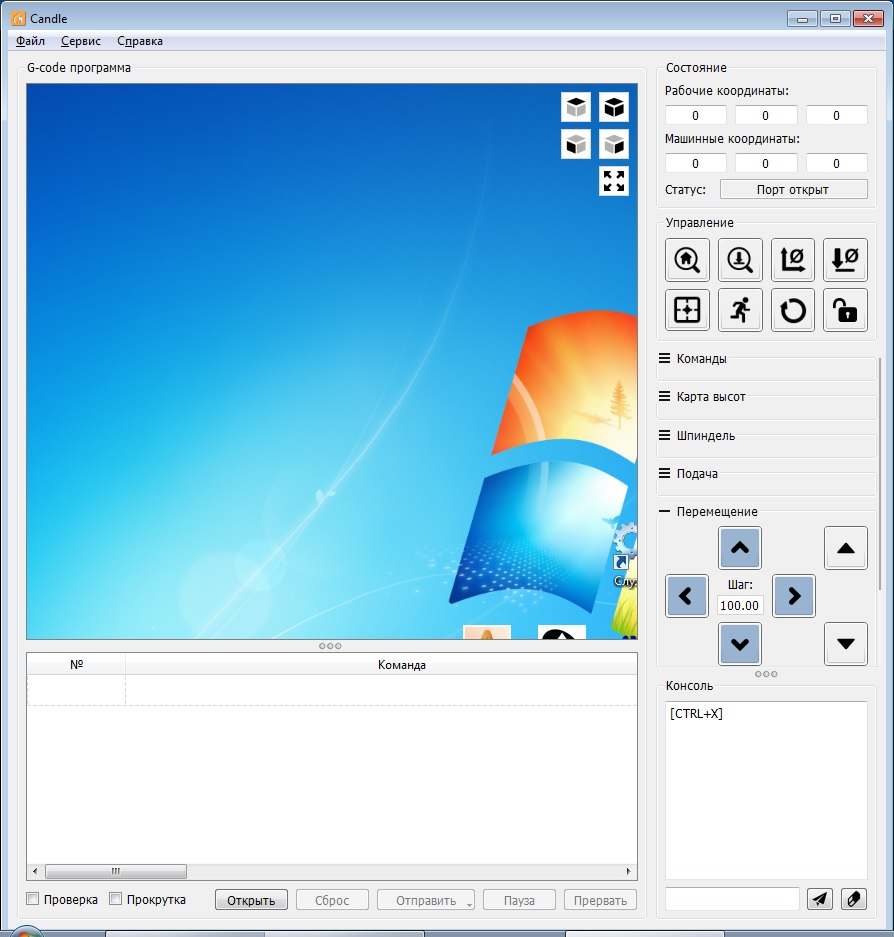
Task: Click the Открыть button
Action: (251, 900)
